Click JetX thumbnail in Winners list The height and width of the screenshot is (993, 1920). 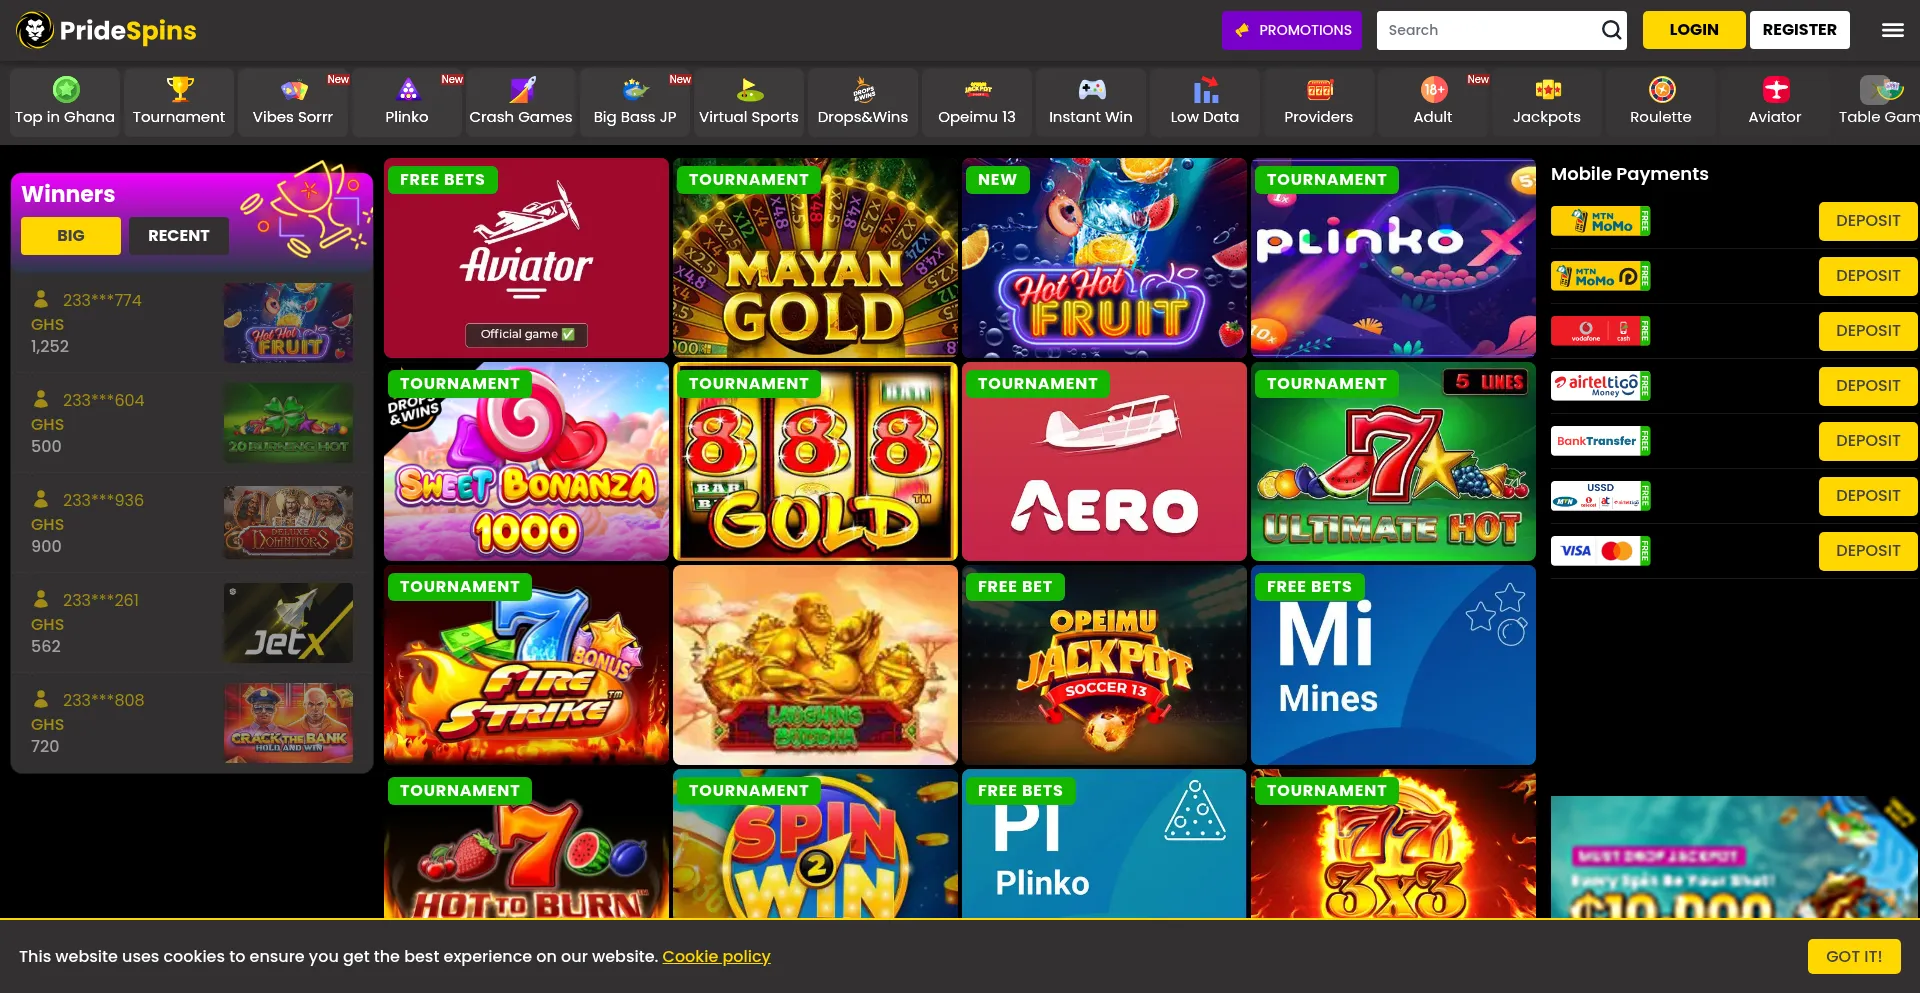coord(288,623)
